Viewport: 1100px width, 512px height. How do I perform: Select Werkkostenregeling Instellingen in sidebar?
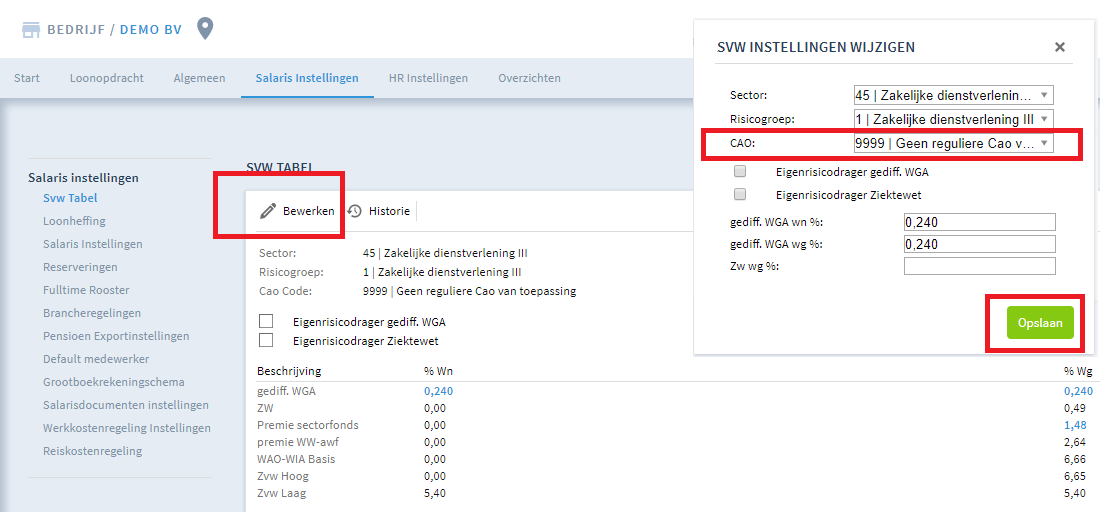pyautogui.click(x=127, y=428)
